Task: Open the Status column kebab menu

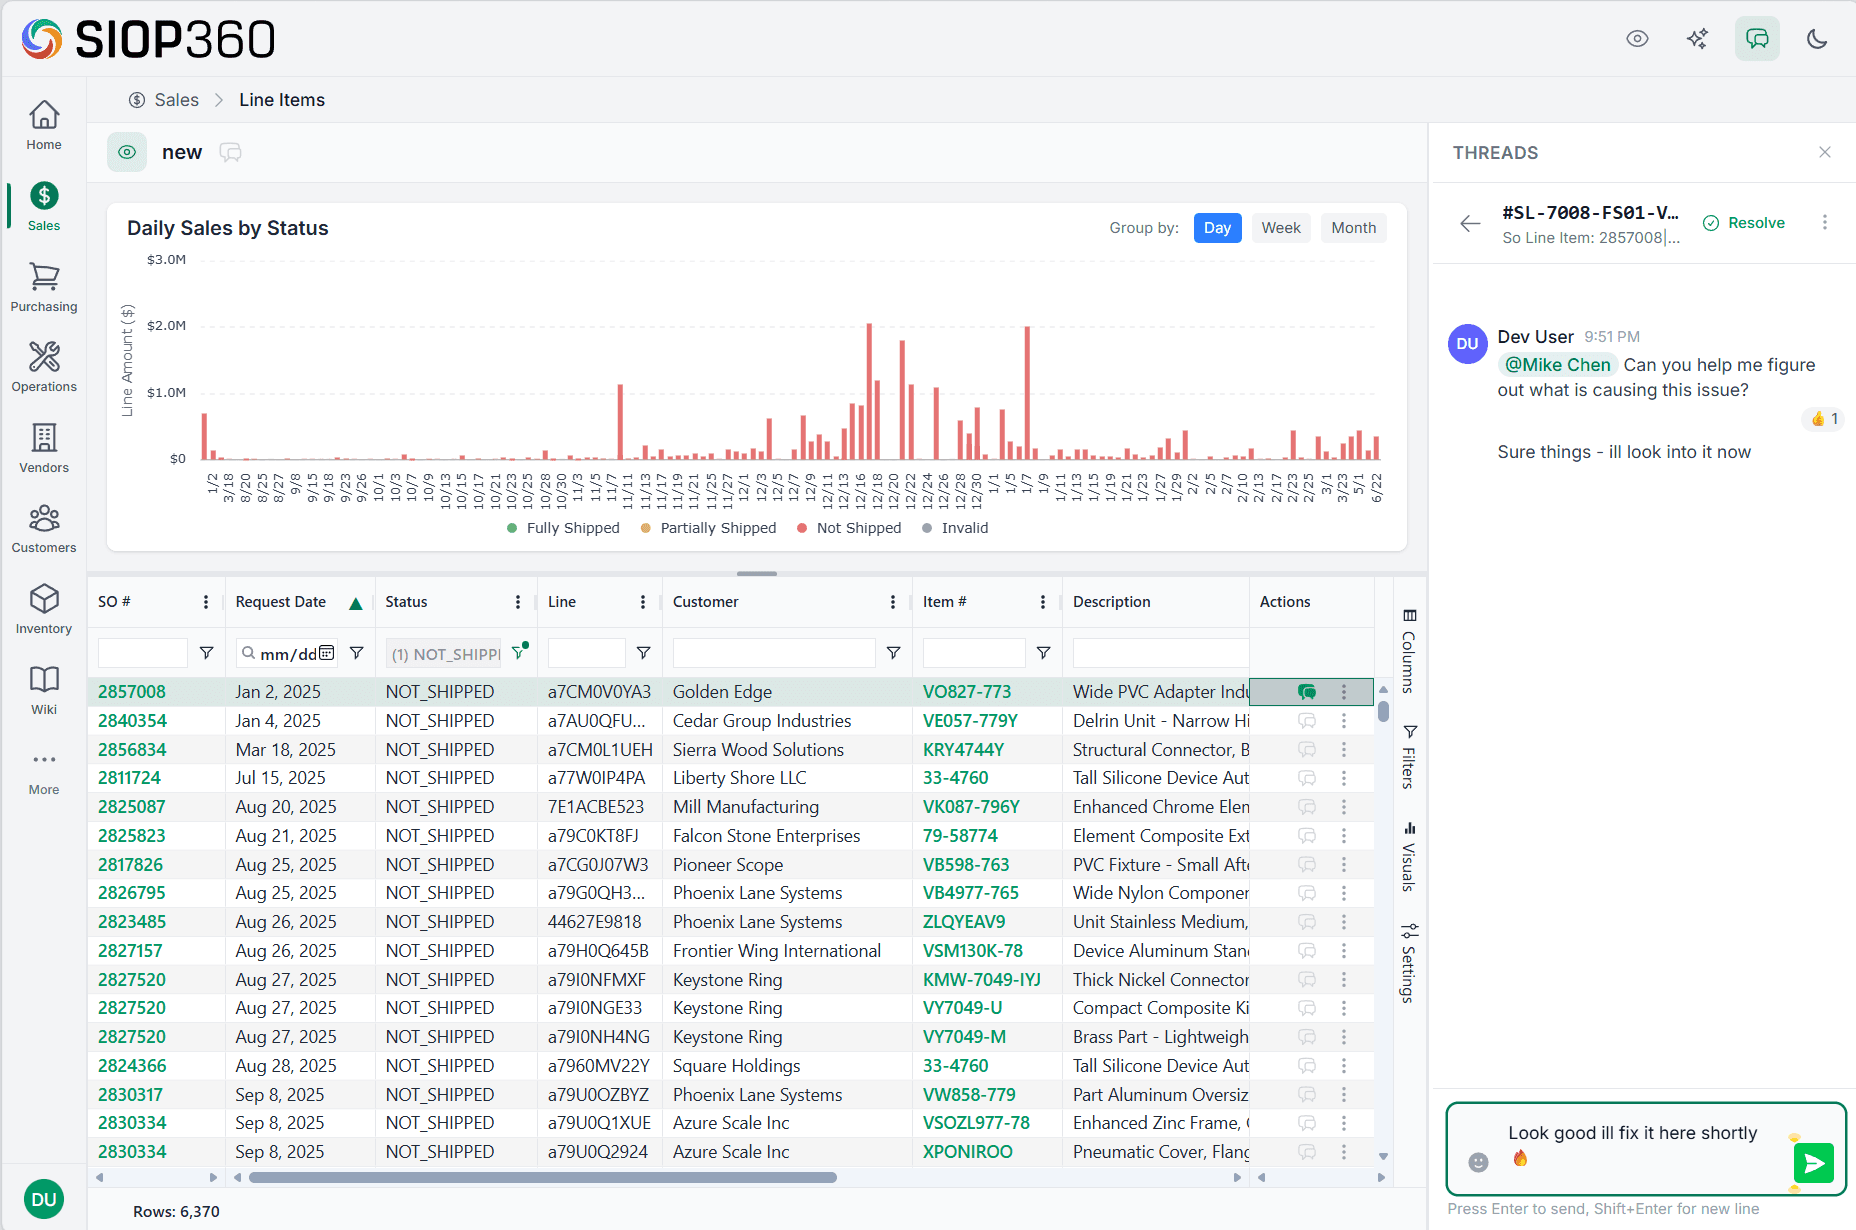Action: pos(518,601)
